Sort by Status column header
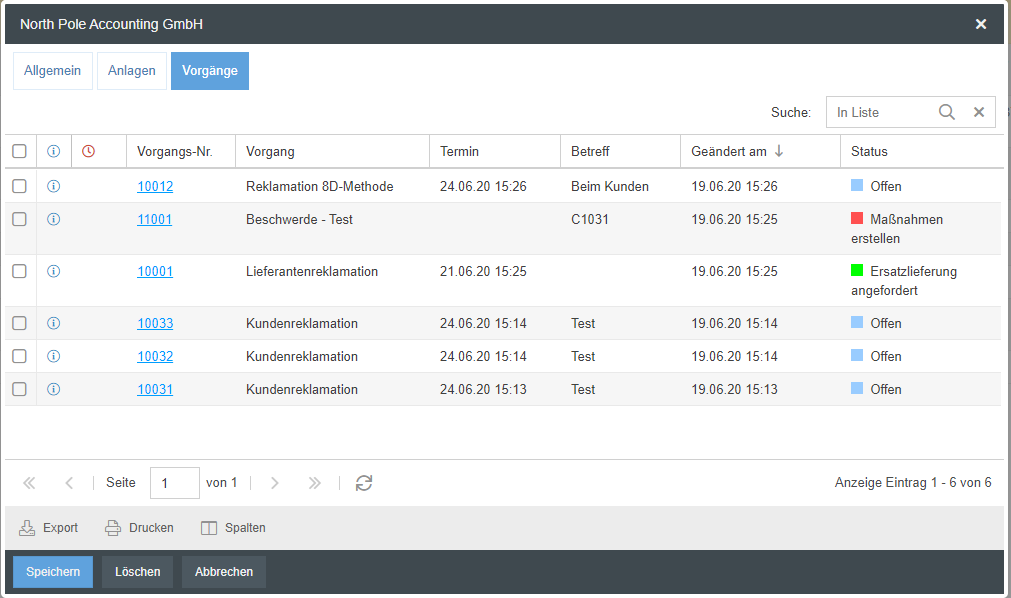This screenshot has width=1011, height=598. (x=922, y=151)
